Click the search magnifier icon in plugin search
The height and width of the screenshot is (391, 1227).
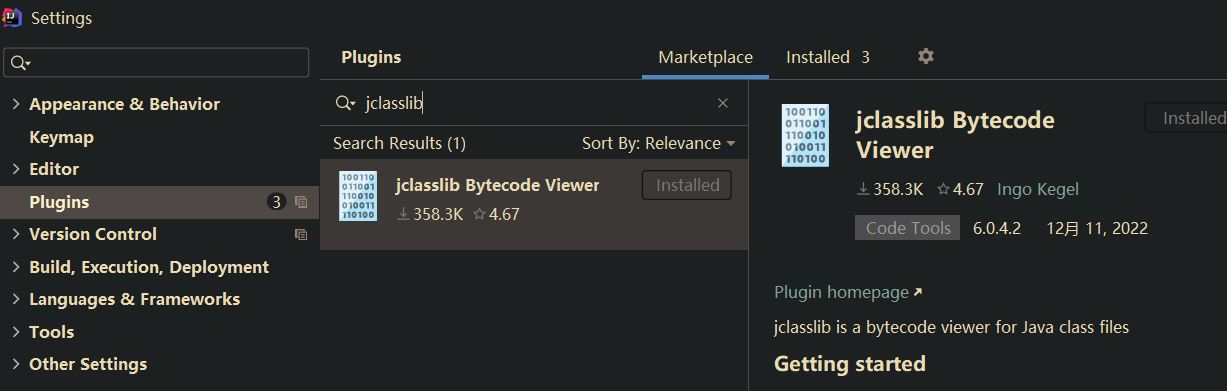pyautogui.click(x=346, y=103)
